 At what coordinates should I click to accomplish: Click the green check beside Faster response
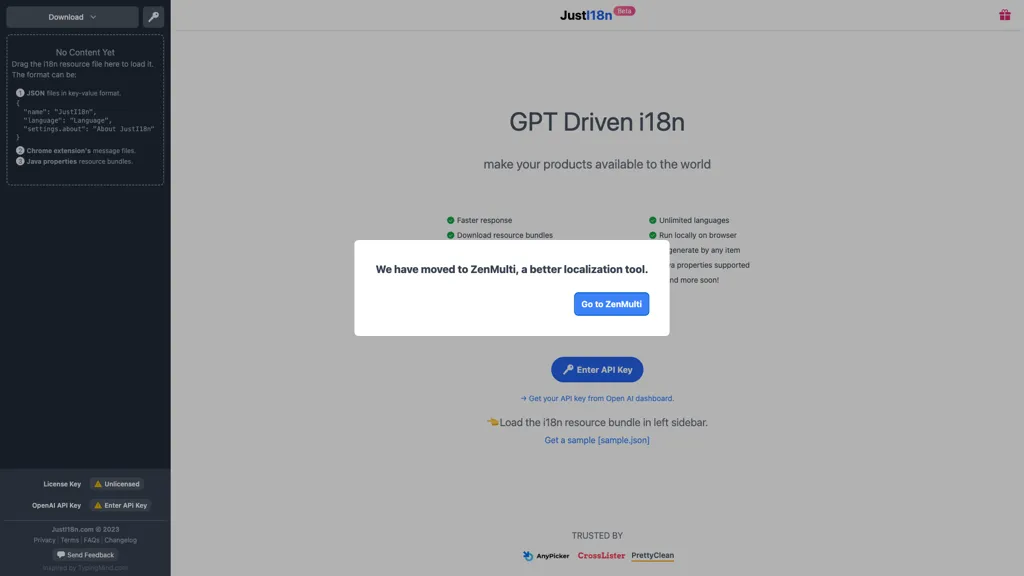point(451,220)
